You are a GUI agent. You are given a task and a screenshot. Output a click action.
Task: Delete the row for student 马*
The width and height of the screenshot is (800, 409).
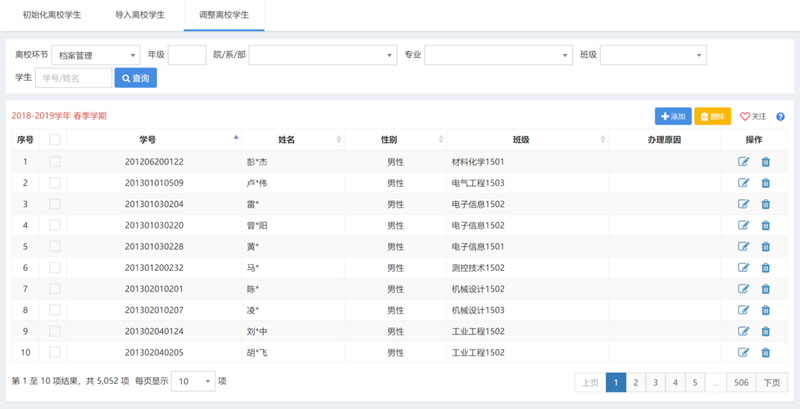point(766,268)
